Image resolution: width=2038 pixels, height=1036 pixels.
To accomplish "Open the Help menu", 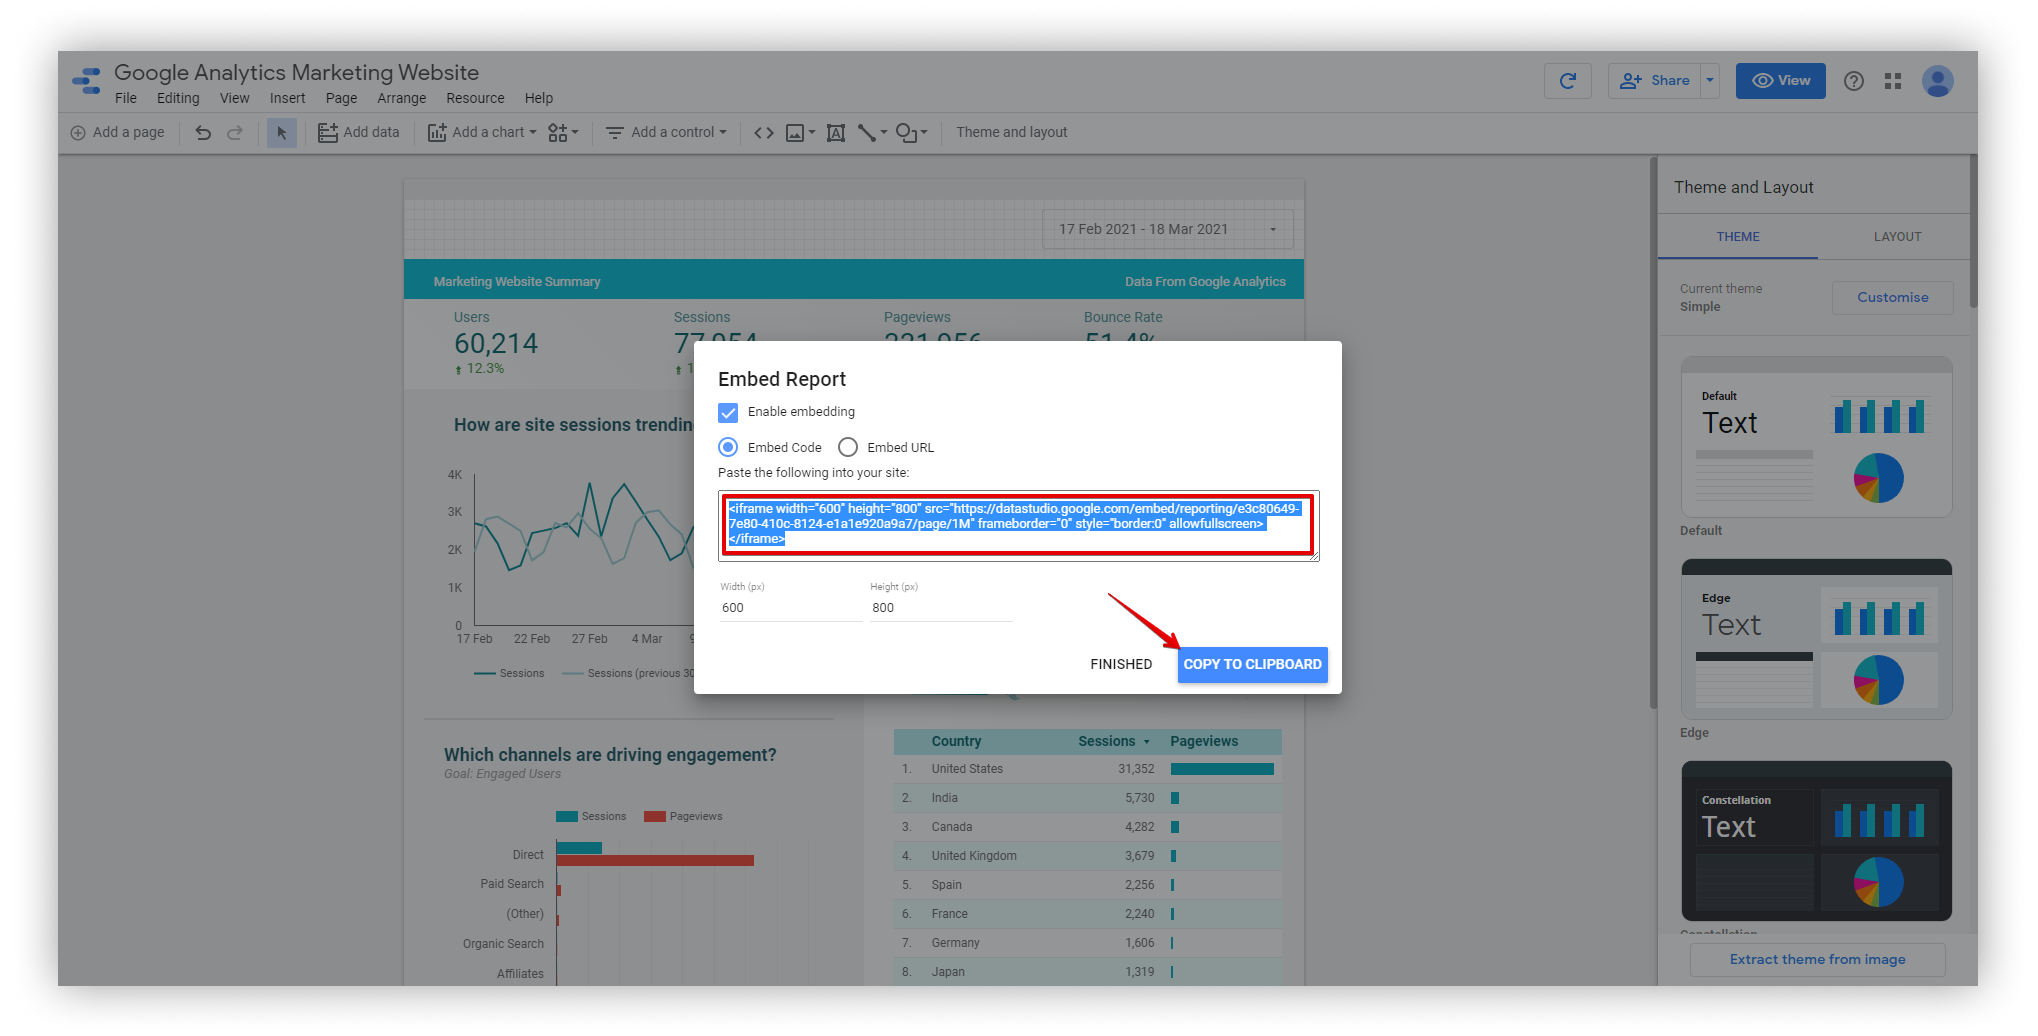I will coord(539,98).
